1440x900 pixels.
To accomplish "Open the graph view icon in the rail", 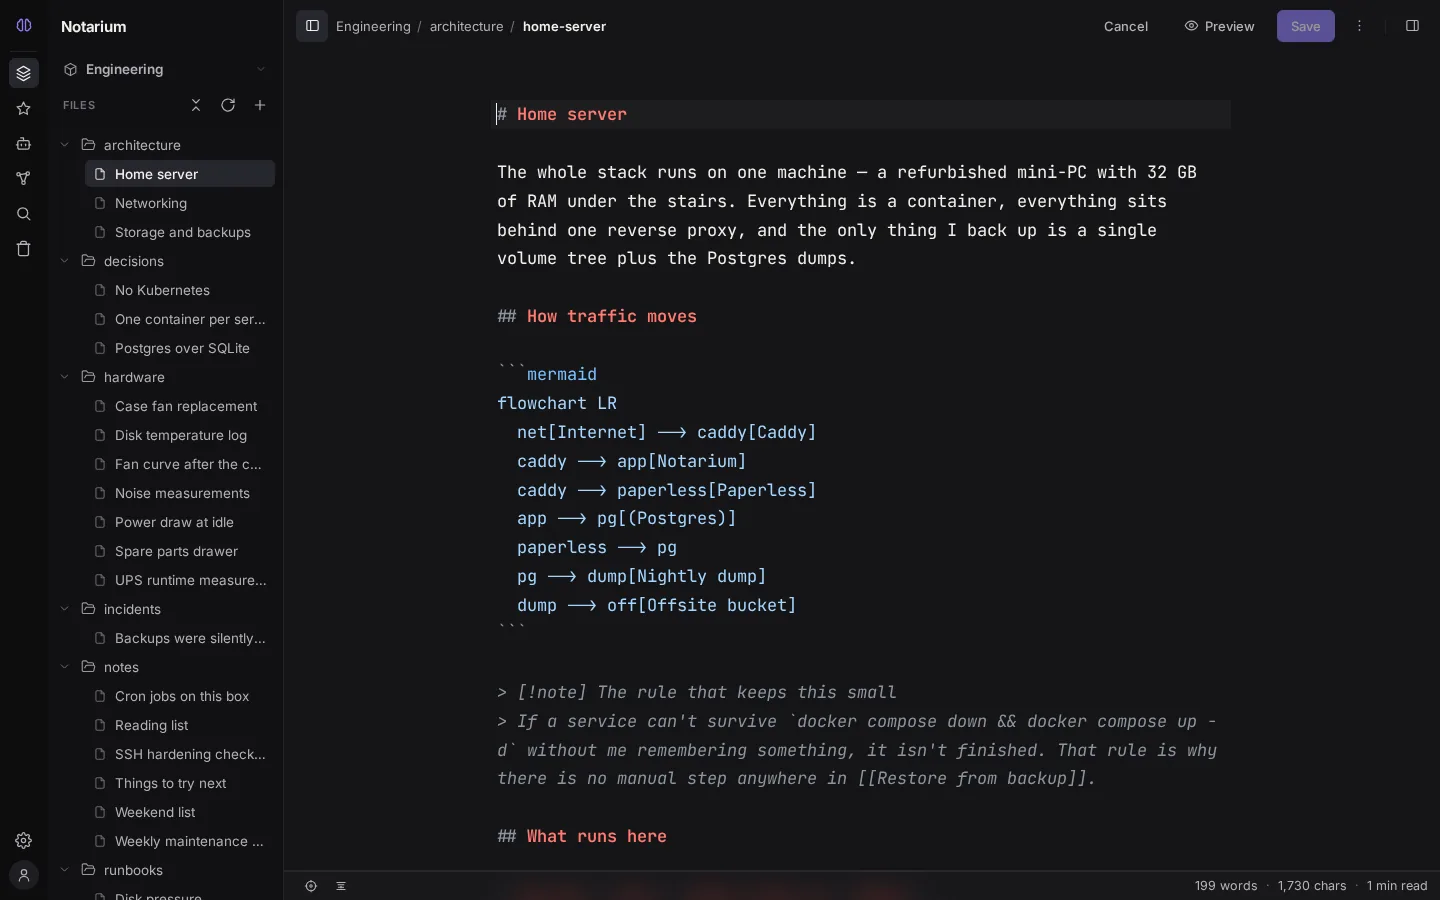I will [24, 179].
